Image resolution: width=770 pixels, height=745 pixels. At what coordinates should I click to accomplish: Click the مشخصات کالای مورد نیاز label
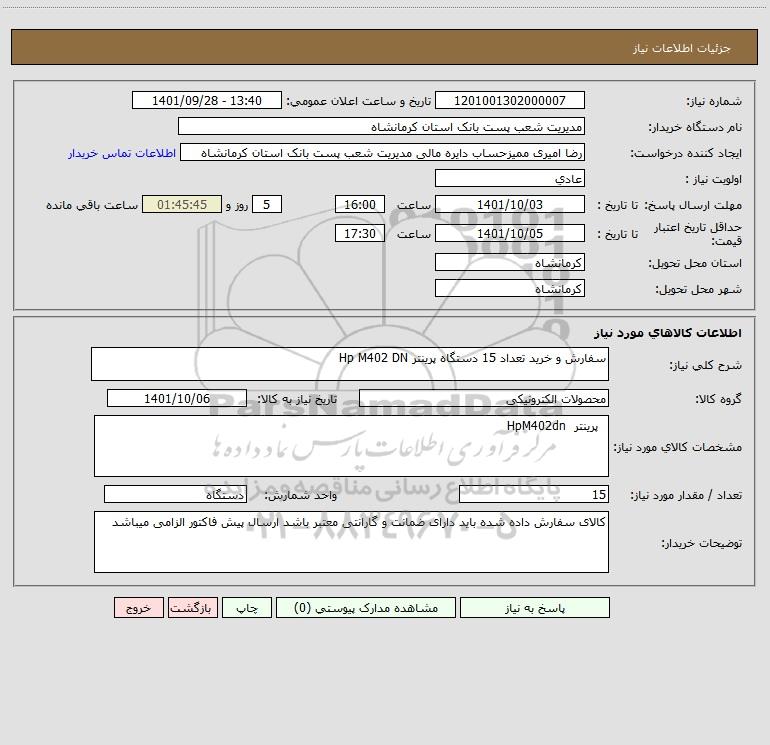(x=678, y=447)
